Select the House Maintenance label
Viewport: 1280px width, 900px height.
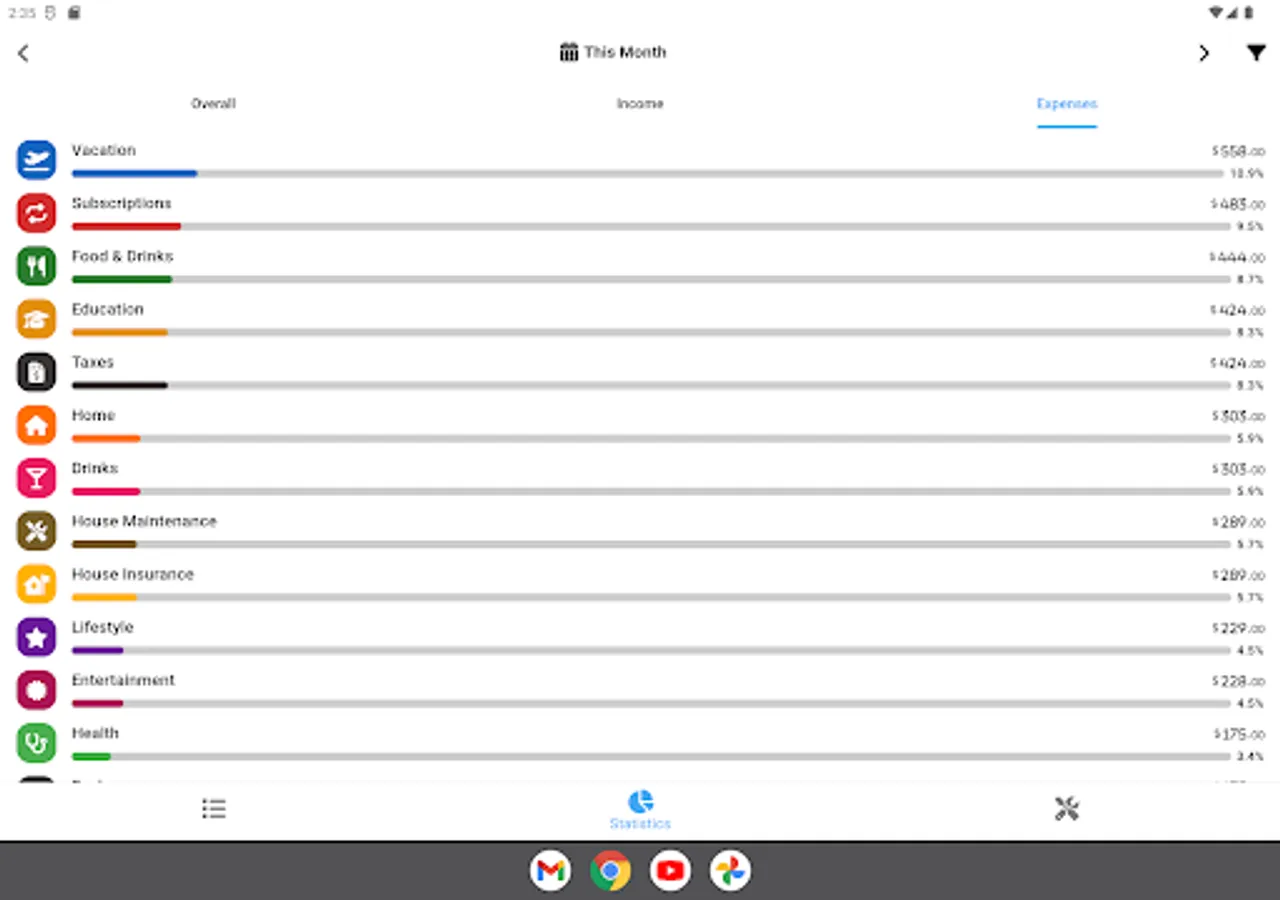[x=144, y=521]
